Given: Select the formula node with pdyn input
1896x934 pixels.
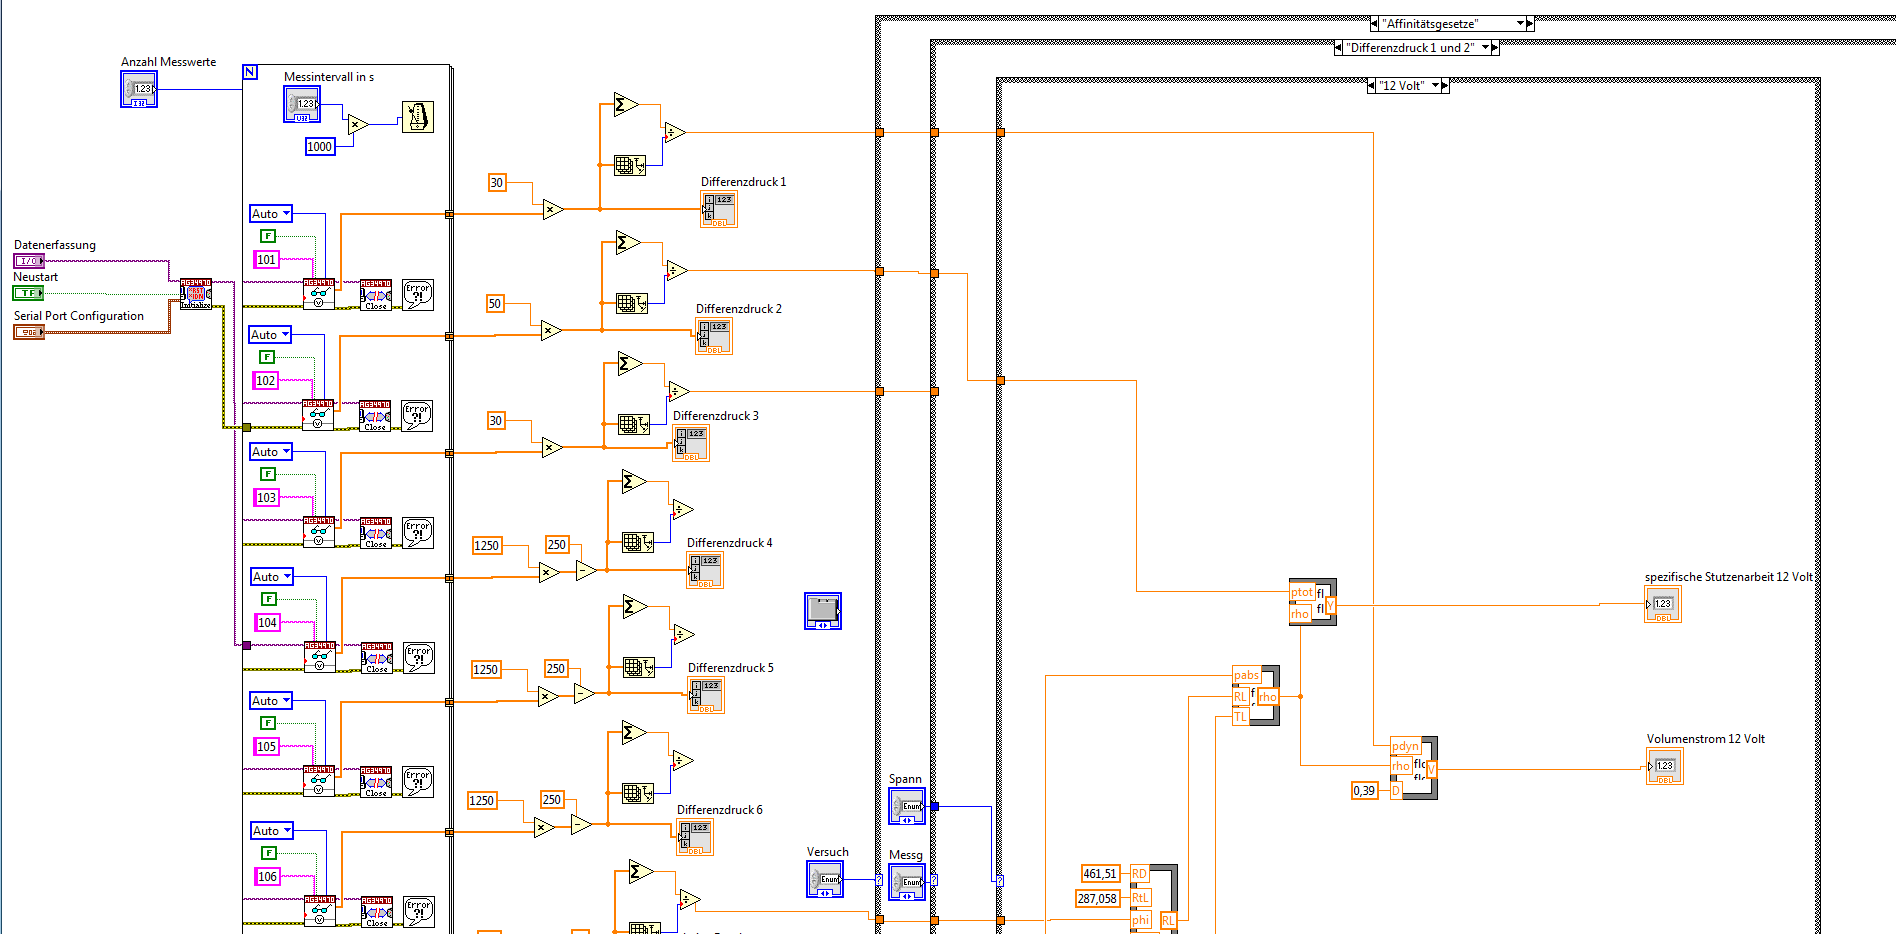Looking at the screenshot, I should click(x=1414, y=768).
